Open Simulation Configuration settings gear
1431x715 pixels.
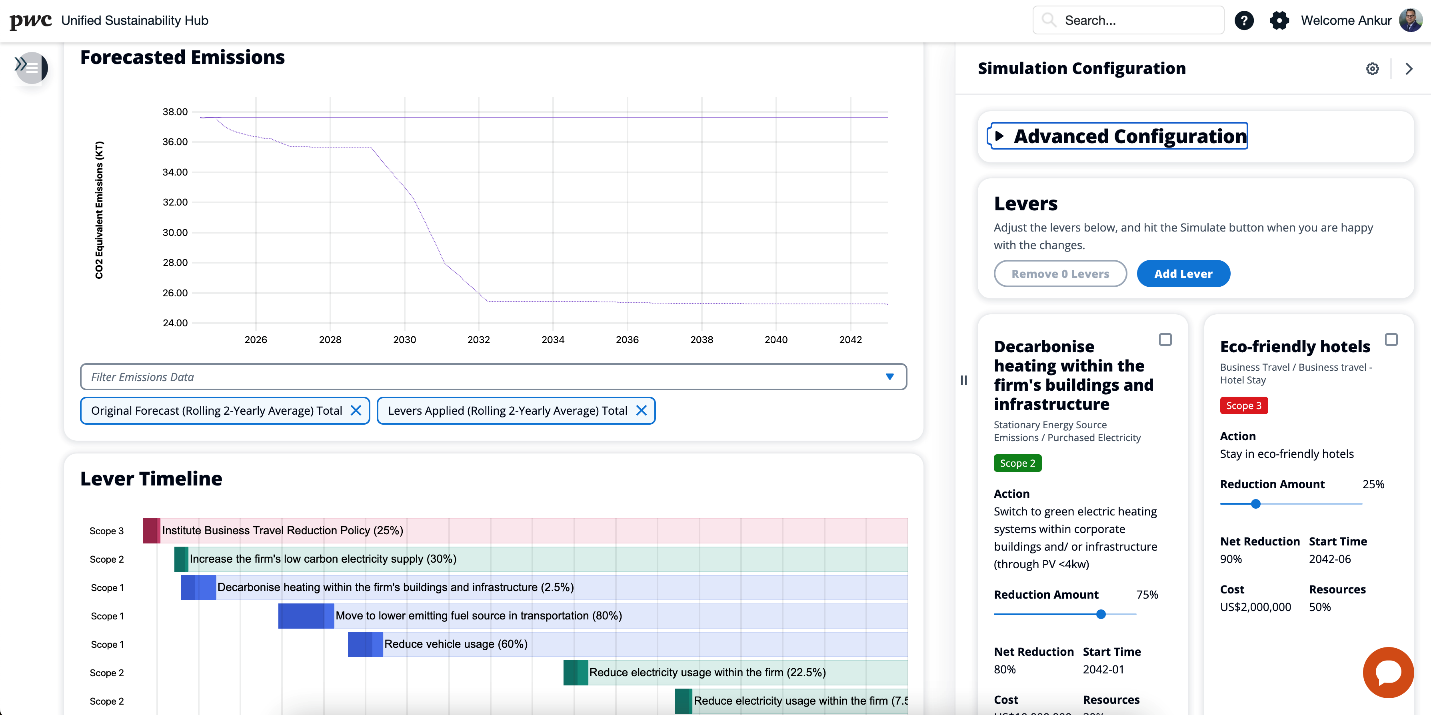[x=1372, y=69]
